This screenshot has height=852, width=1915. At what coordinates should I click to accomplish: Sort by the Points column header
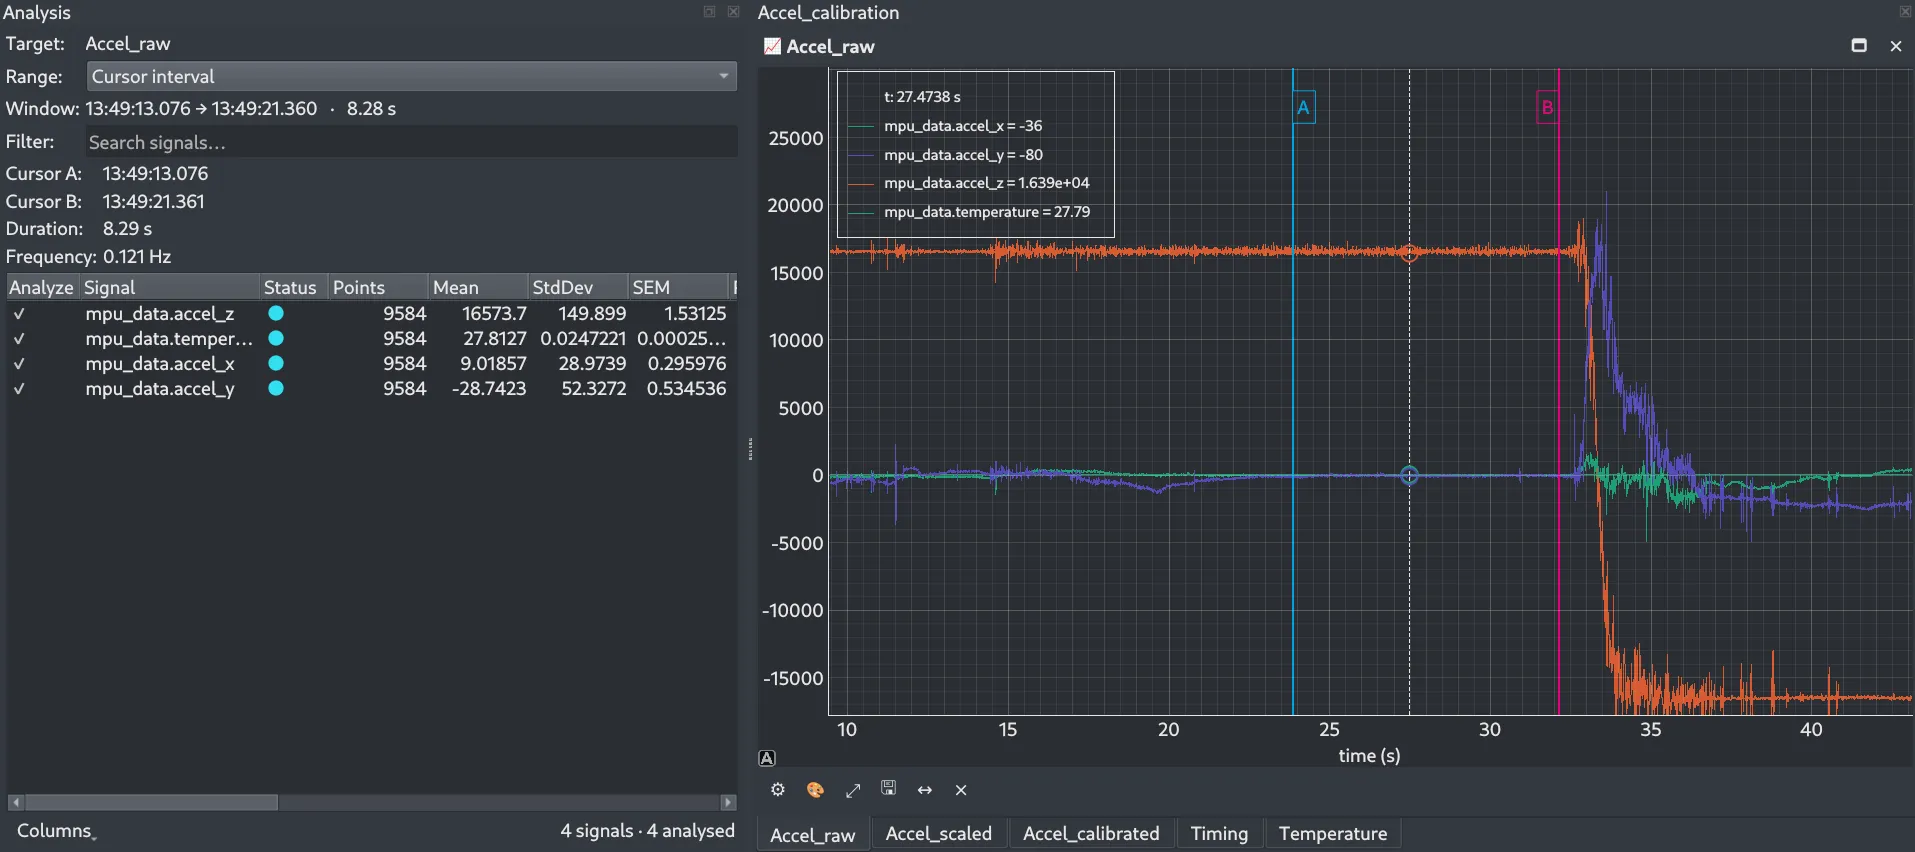377,288
